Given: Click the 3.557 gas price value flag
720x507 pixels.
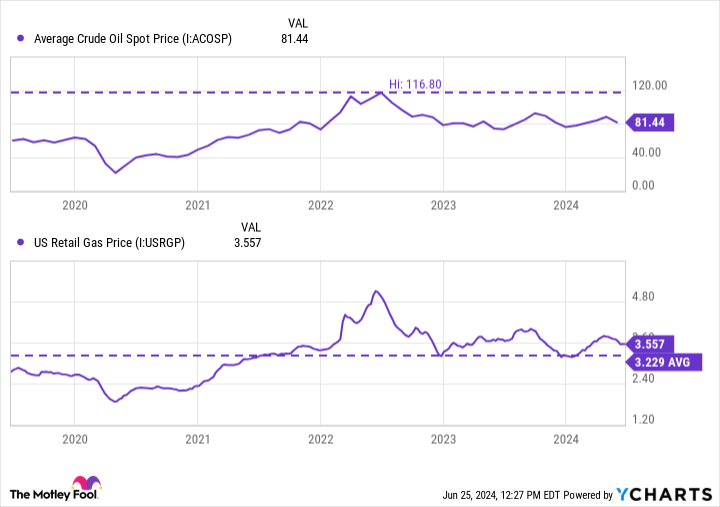Looking at the screenshot, I should tap(650, 343).
